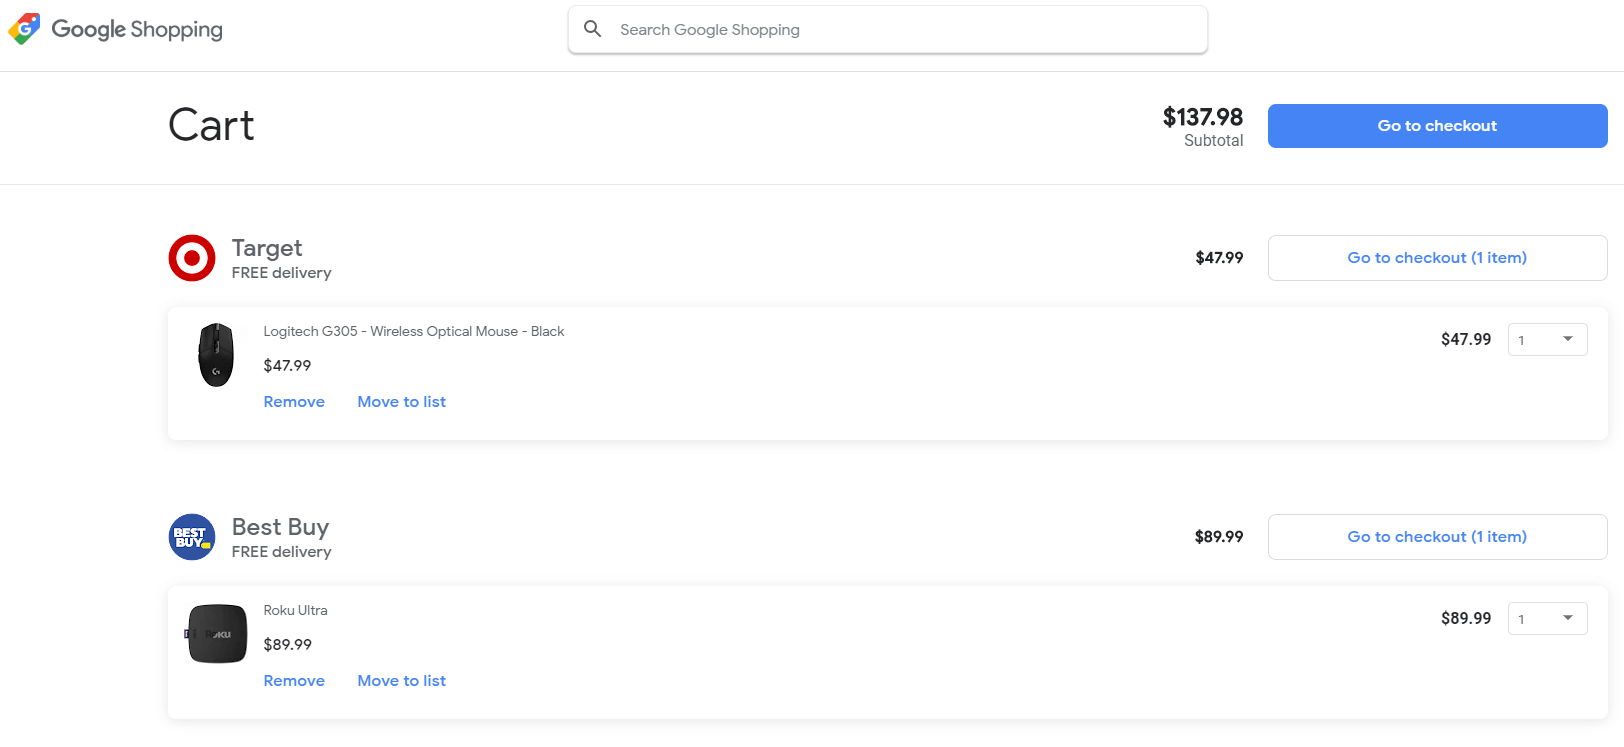Open the Roku Ultra product thumbnail
Viewport: 1624px width, 747px height.
click(216, 634)
